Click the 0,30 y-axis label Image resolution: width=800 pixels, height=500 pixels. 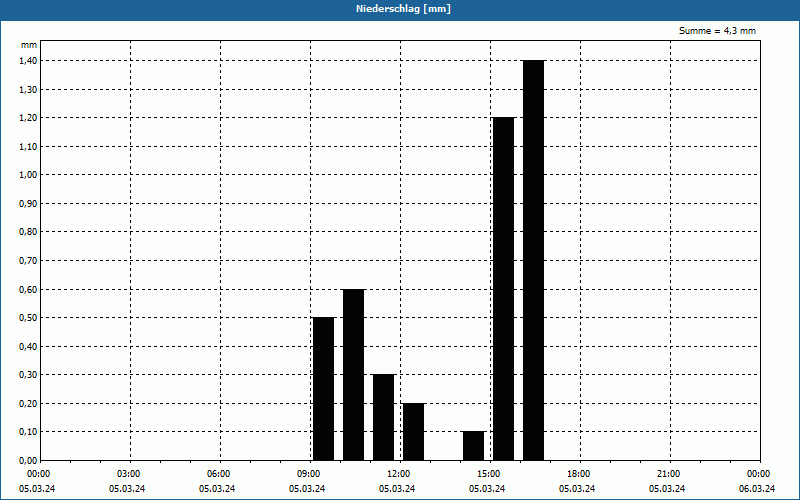[28, 375]
